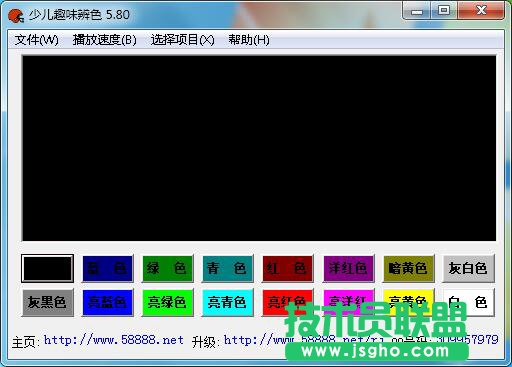Select the 亮蓝色 bright blue swatch
The image size is (512, 367).
[108, 303]
